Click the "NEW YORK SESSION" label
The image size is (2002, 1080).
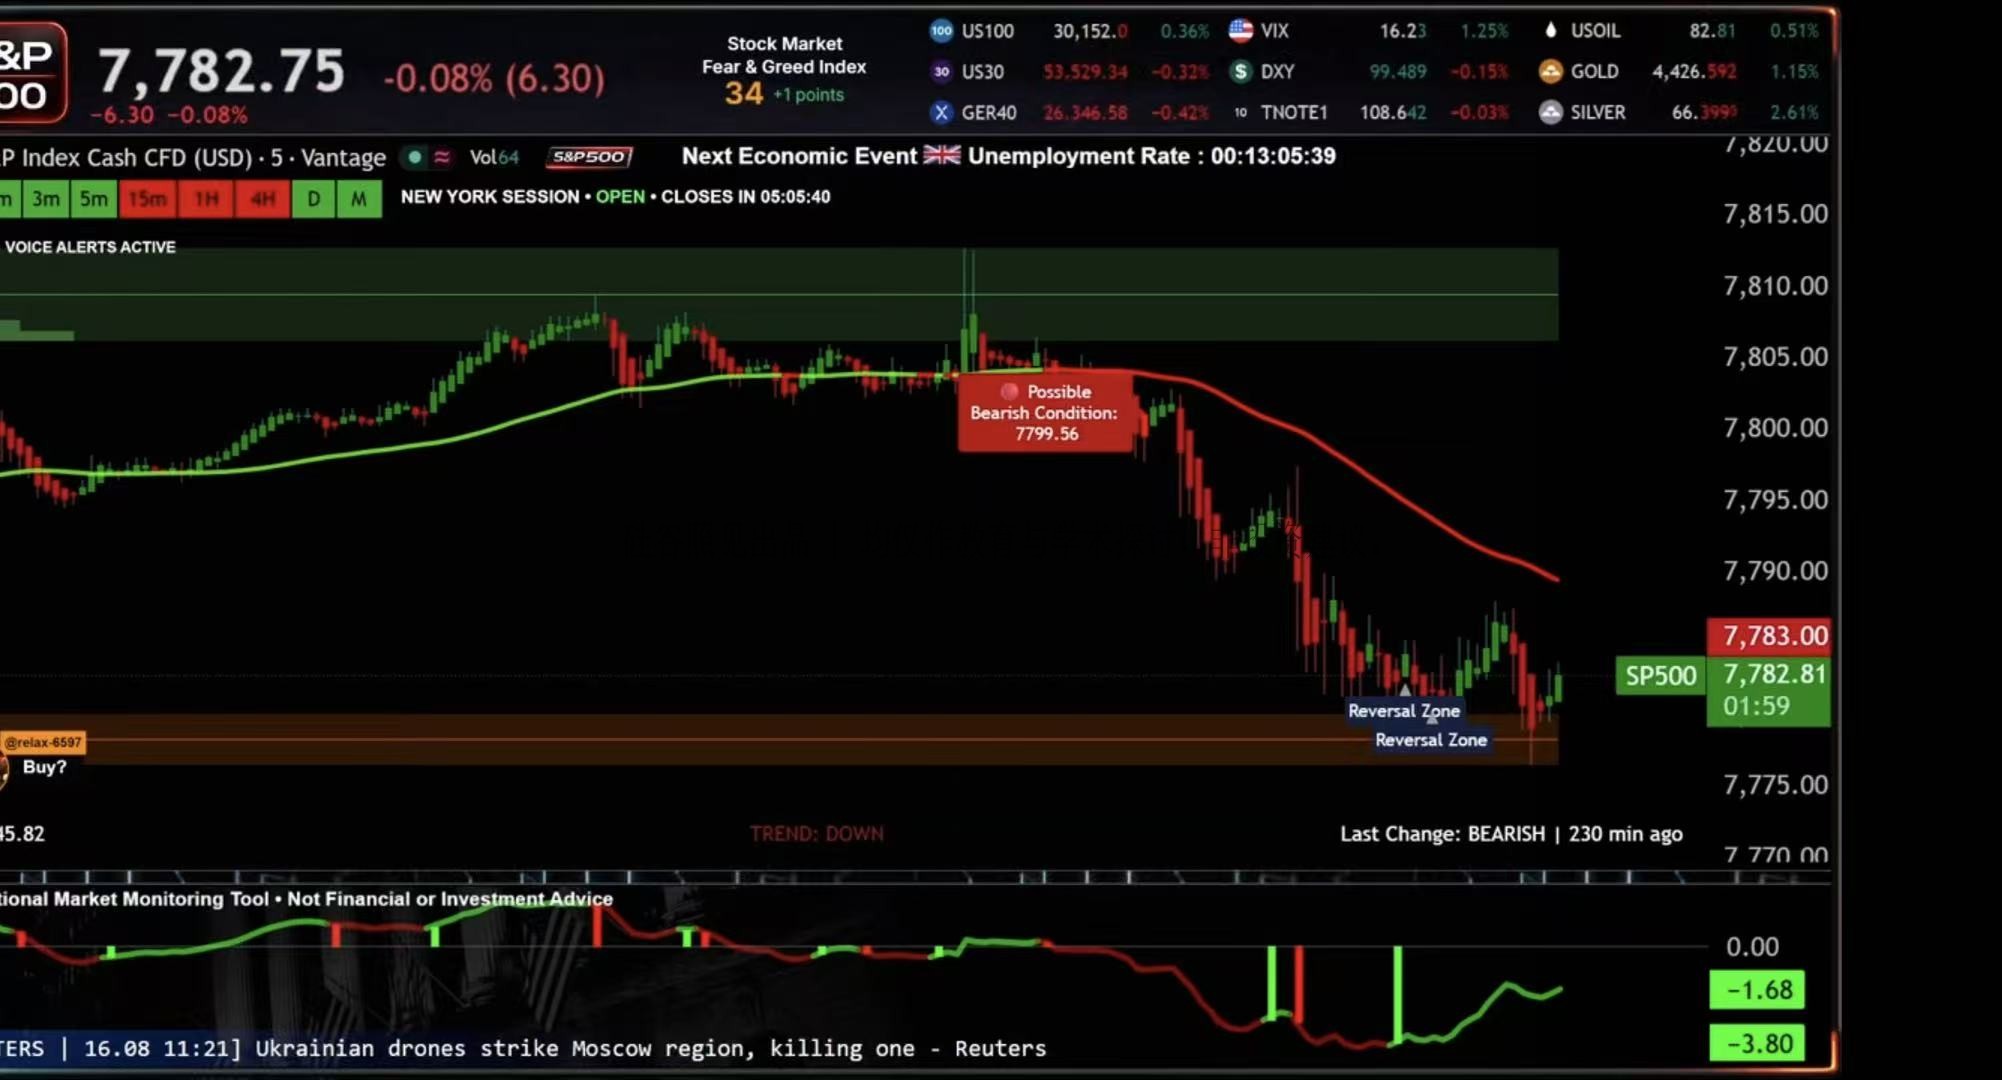click(490, 197)
